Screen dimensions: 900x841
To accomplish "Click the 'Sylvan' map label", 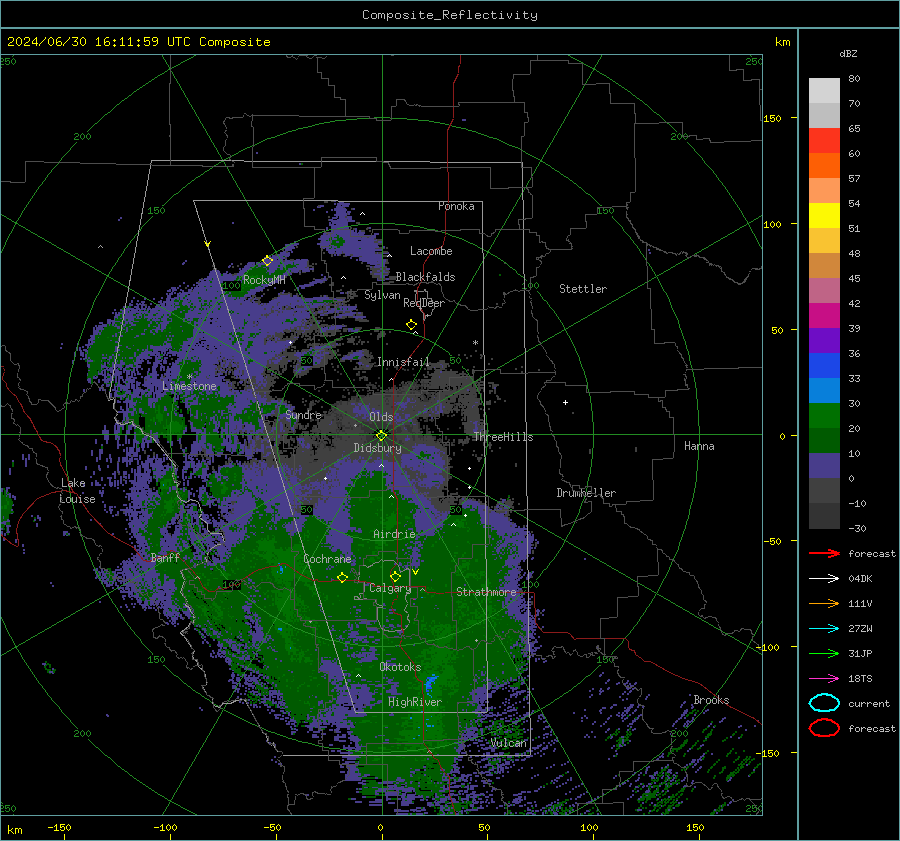I will [382, 295].
